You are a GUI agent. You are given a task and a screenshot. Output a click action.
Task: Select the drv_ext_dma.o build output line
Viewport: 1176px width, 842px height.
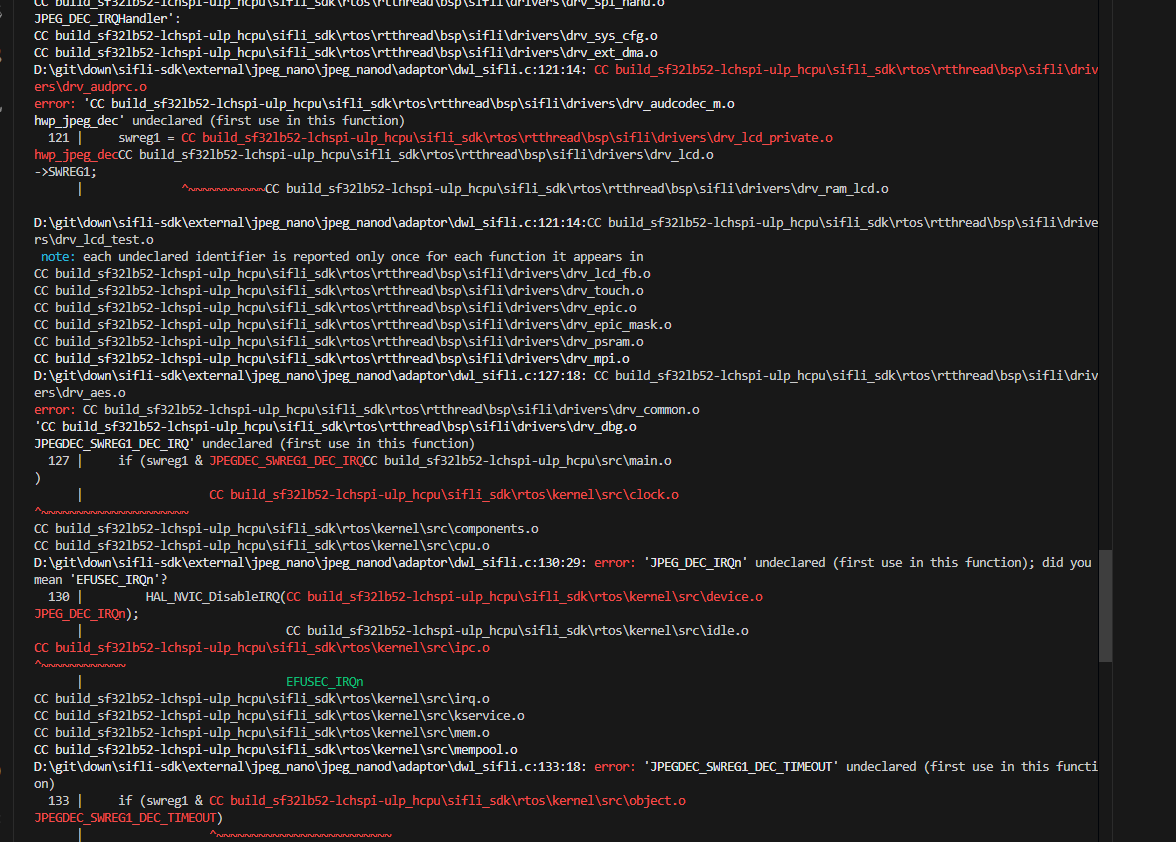[345, 53]
